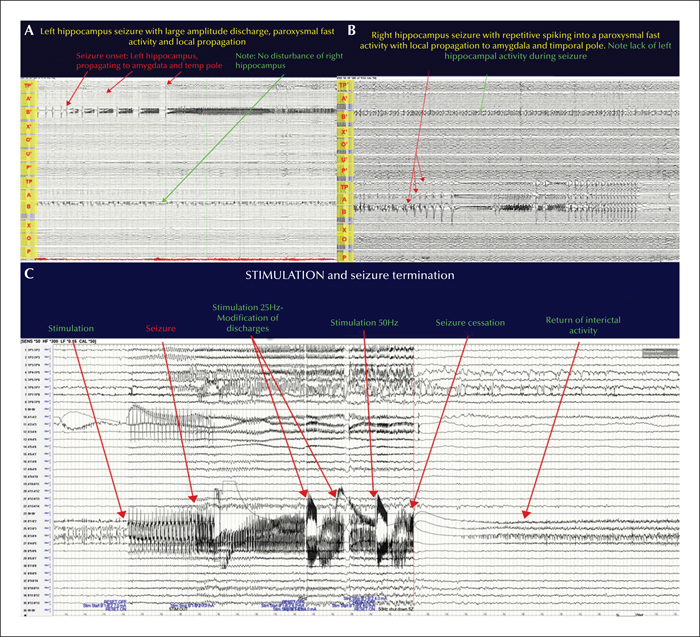The width and height of the screenshot is (700, 637).
Task: Click the U' electrode label in panel A
Action: tap(29, 154)
